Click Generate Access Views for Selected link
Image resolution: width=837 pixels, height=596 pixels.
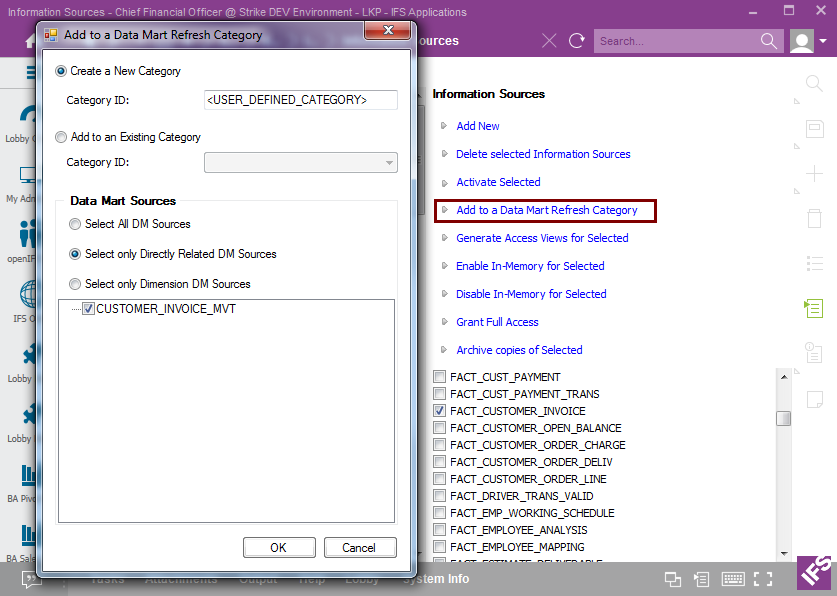coord(542,238)
